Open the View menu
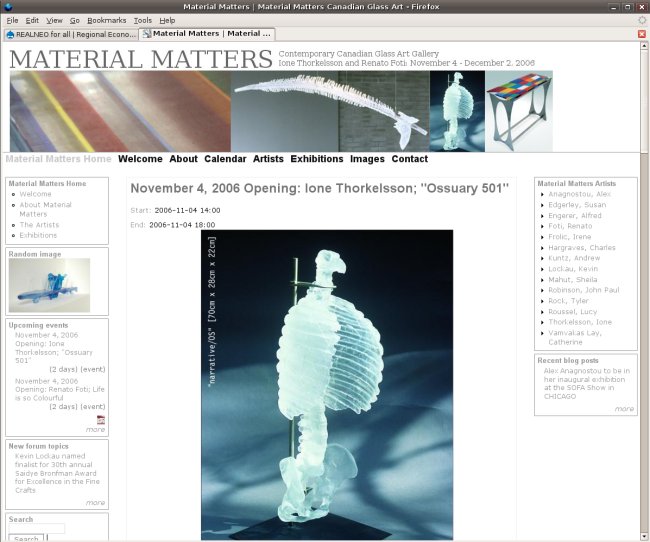Image resolution: width=650 pixels, height=542 pixels. pyautogui.click(x=54, y=20)
